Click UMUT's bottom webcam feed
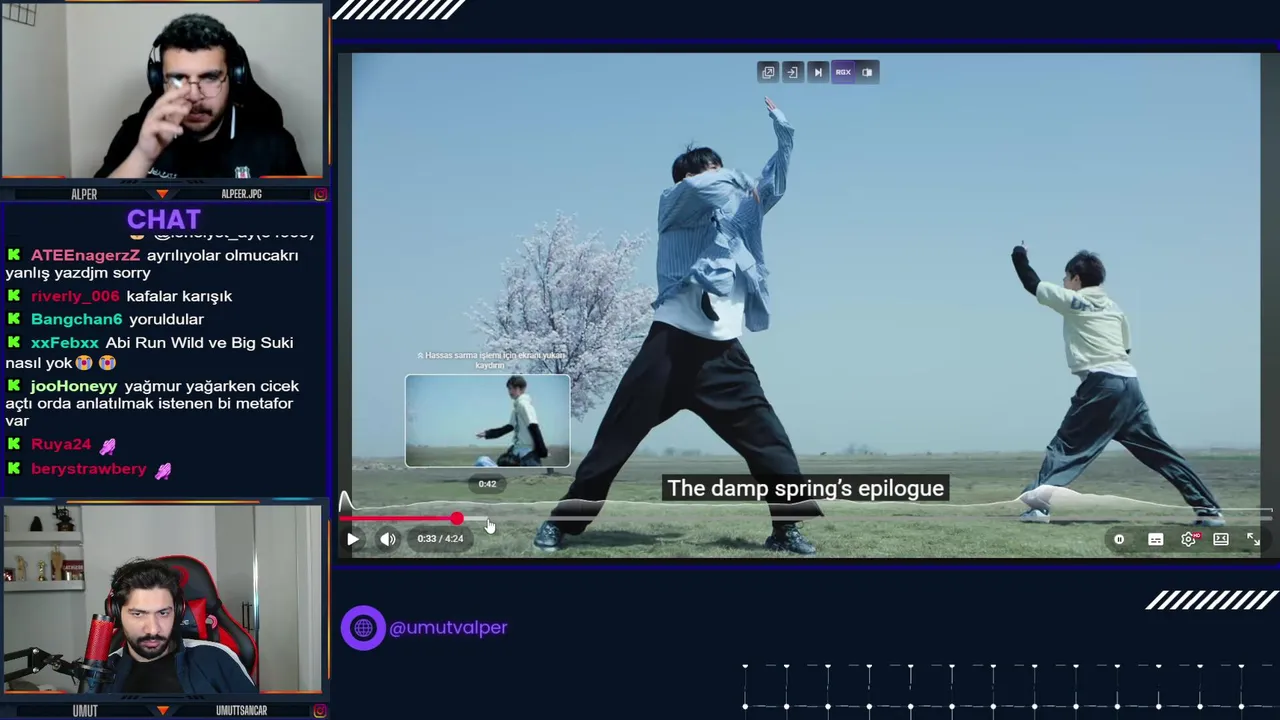This screenshot has height=720, width=1280. point(162,599)
